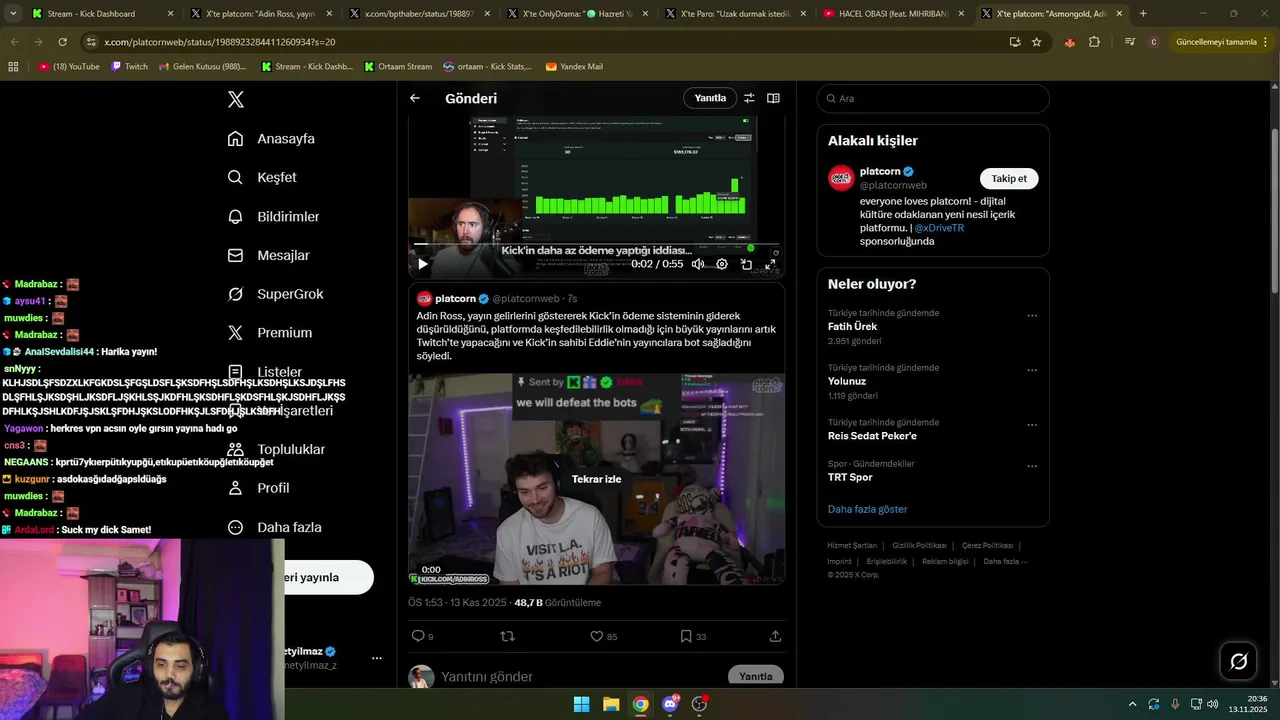This screenshot has height=720, width=1280.
Task: Follow platcorn with Takip et
Action: [1009, 179]
